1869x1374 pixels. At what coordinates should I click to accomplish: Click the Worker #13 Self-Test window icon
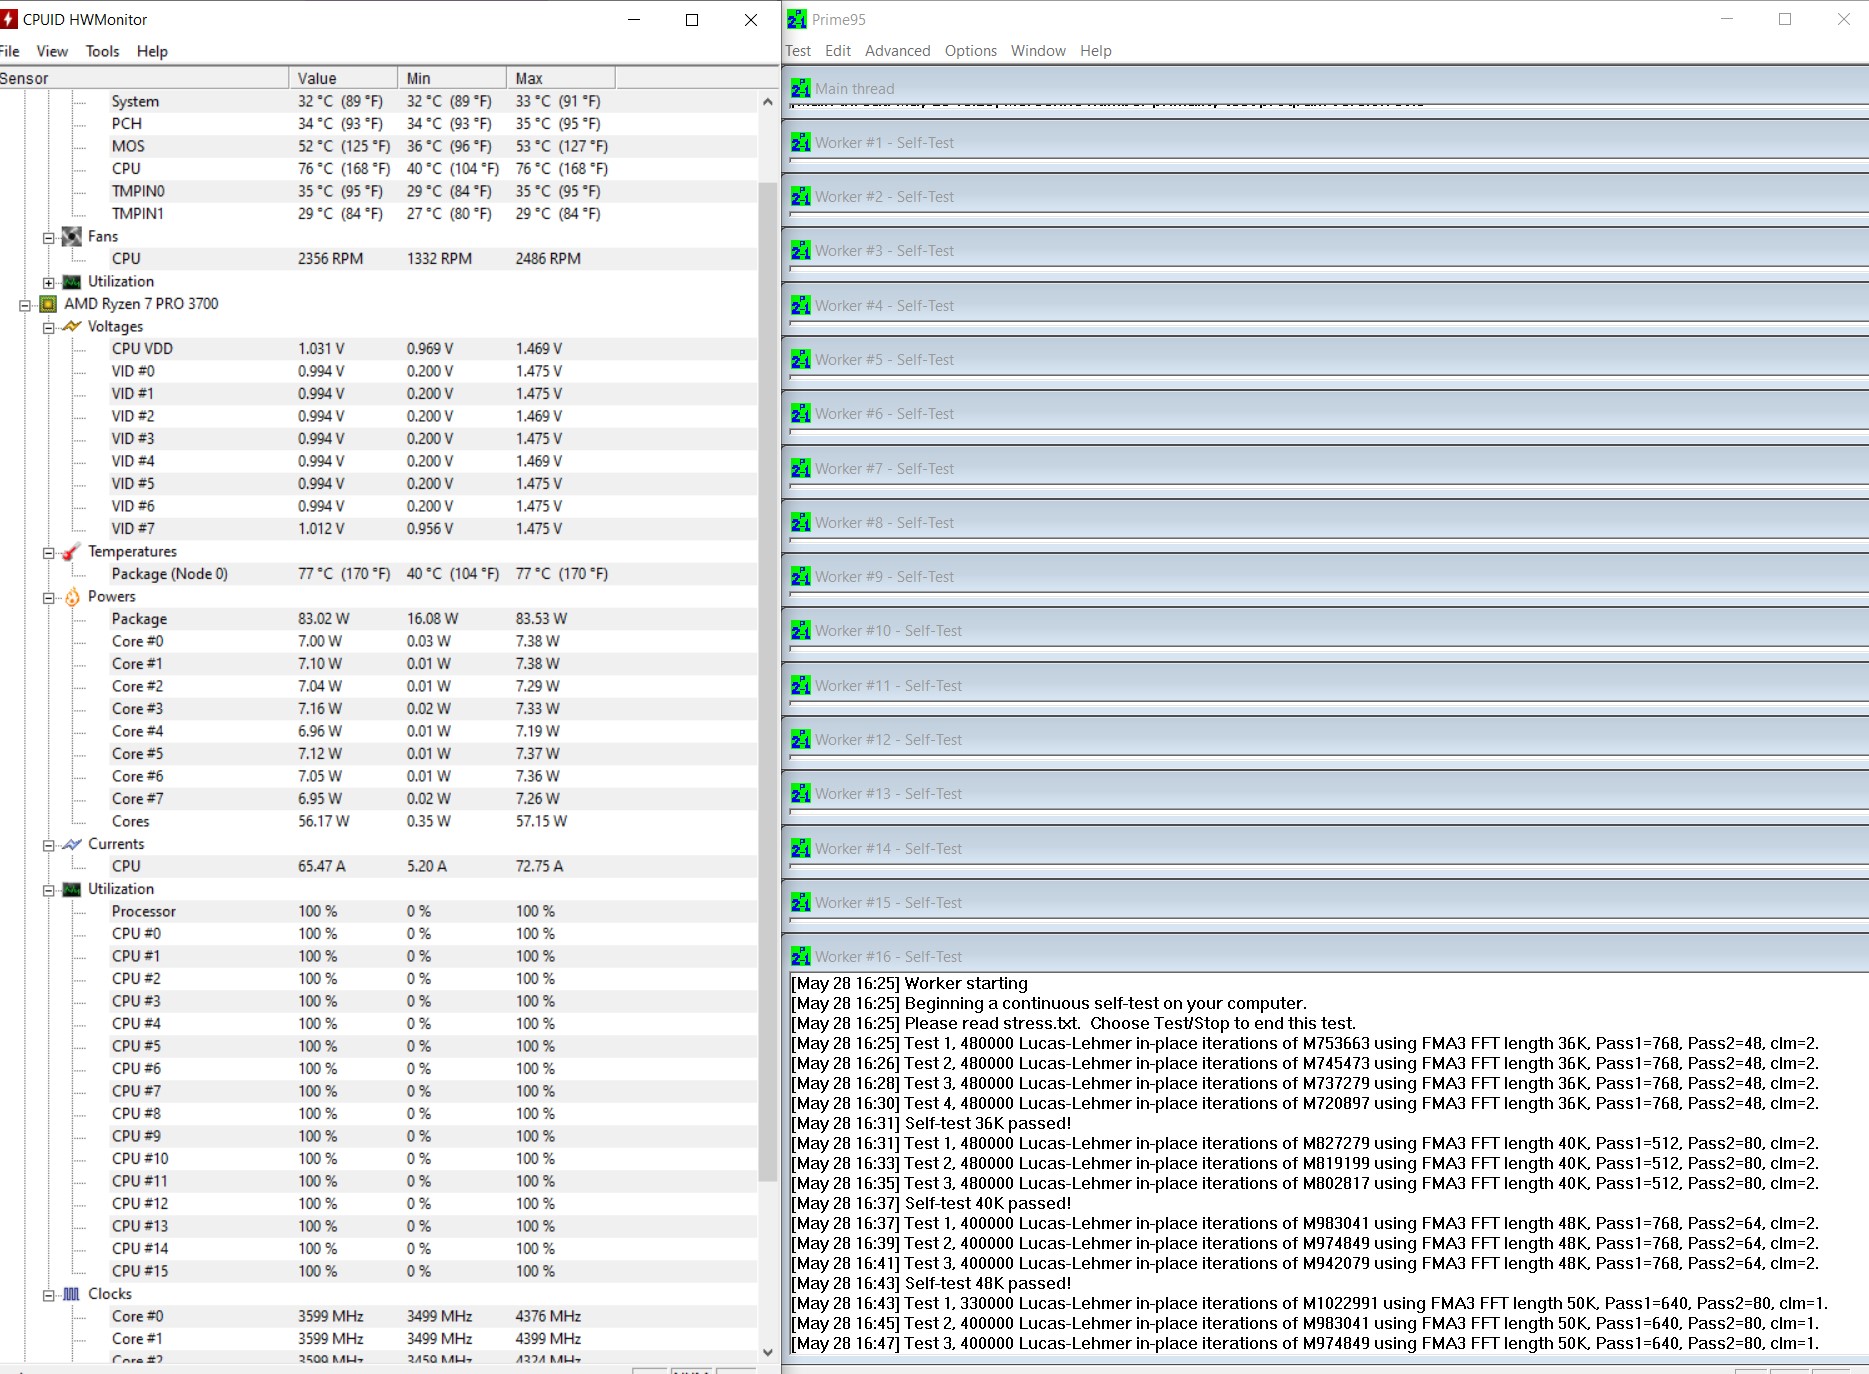(x=801, y=793)
